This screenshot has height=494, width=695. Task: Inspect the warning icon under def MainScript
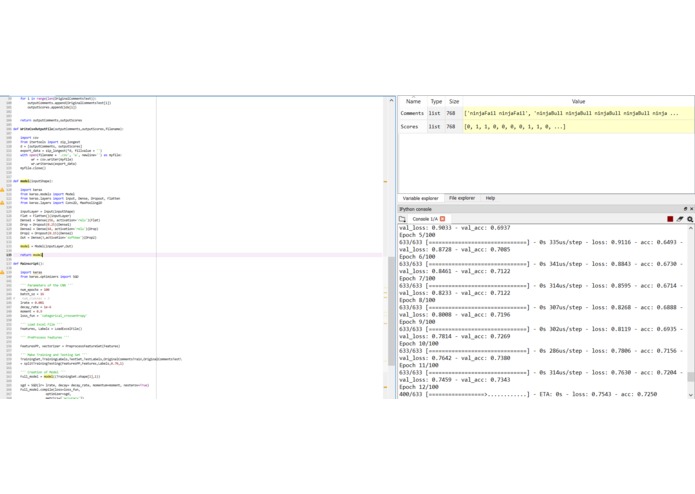pos(2,272)
